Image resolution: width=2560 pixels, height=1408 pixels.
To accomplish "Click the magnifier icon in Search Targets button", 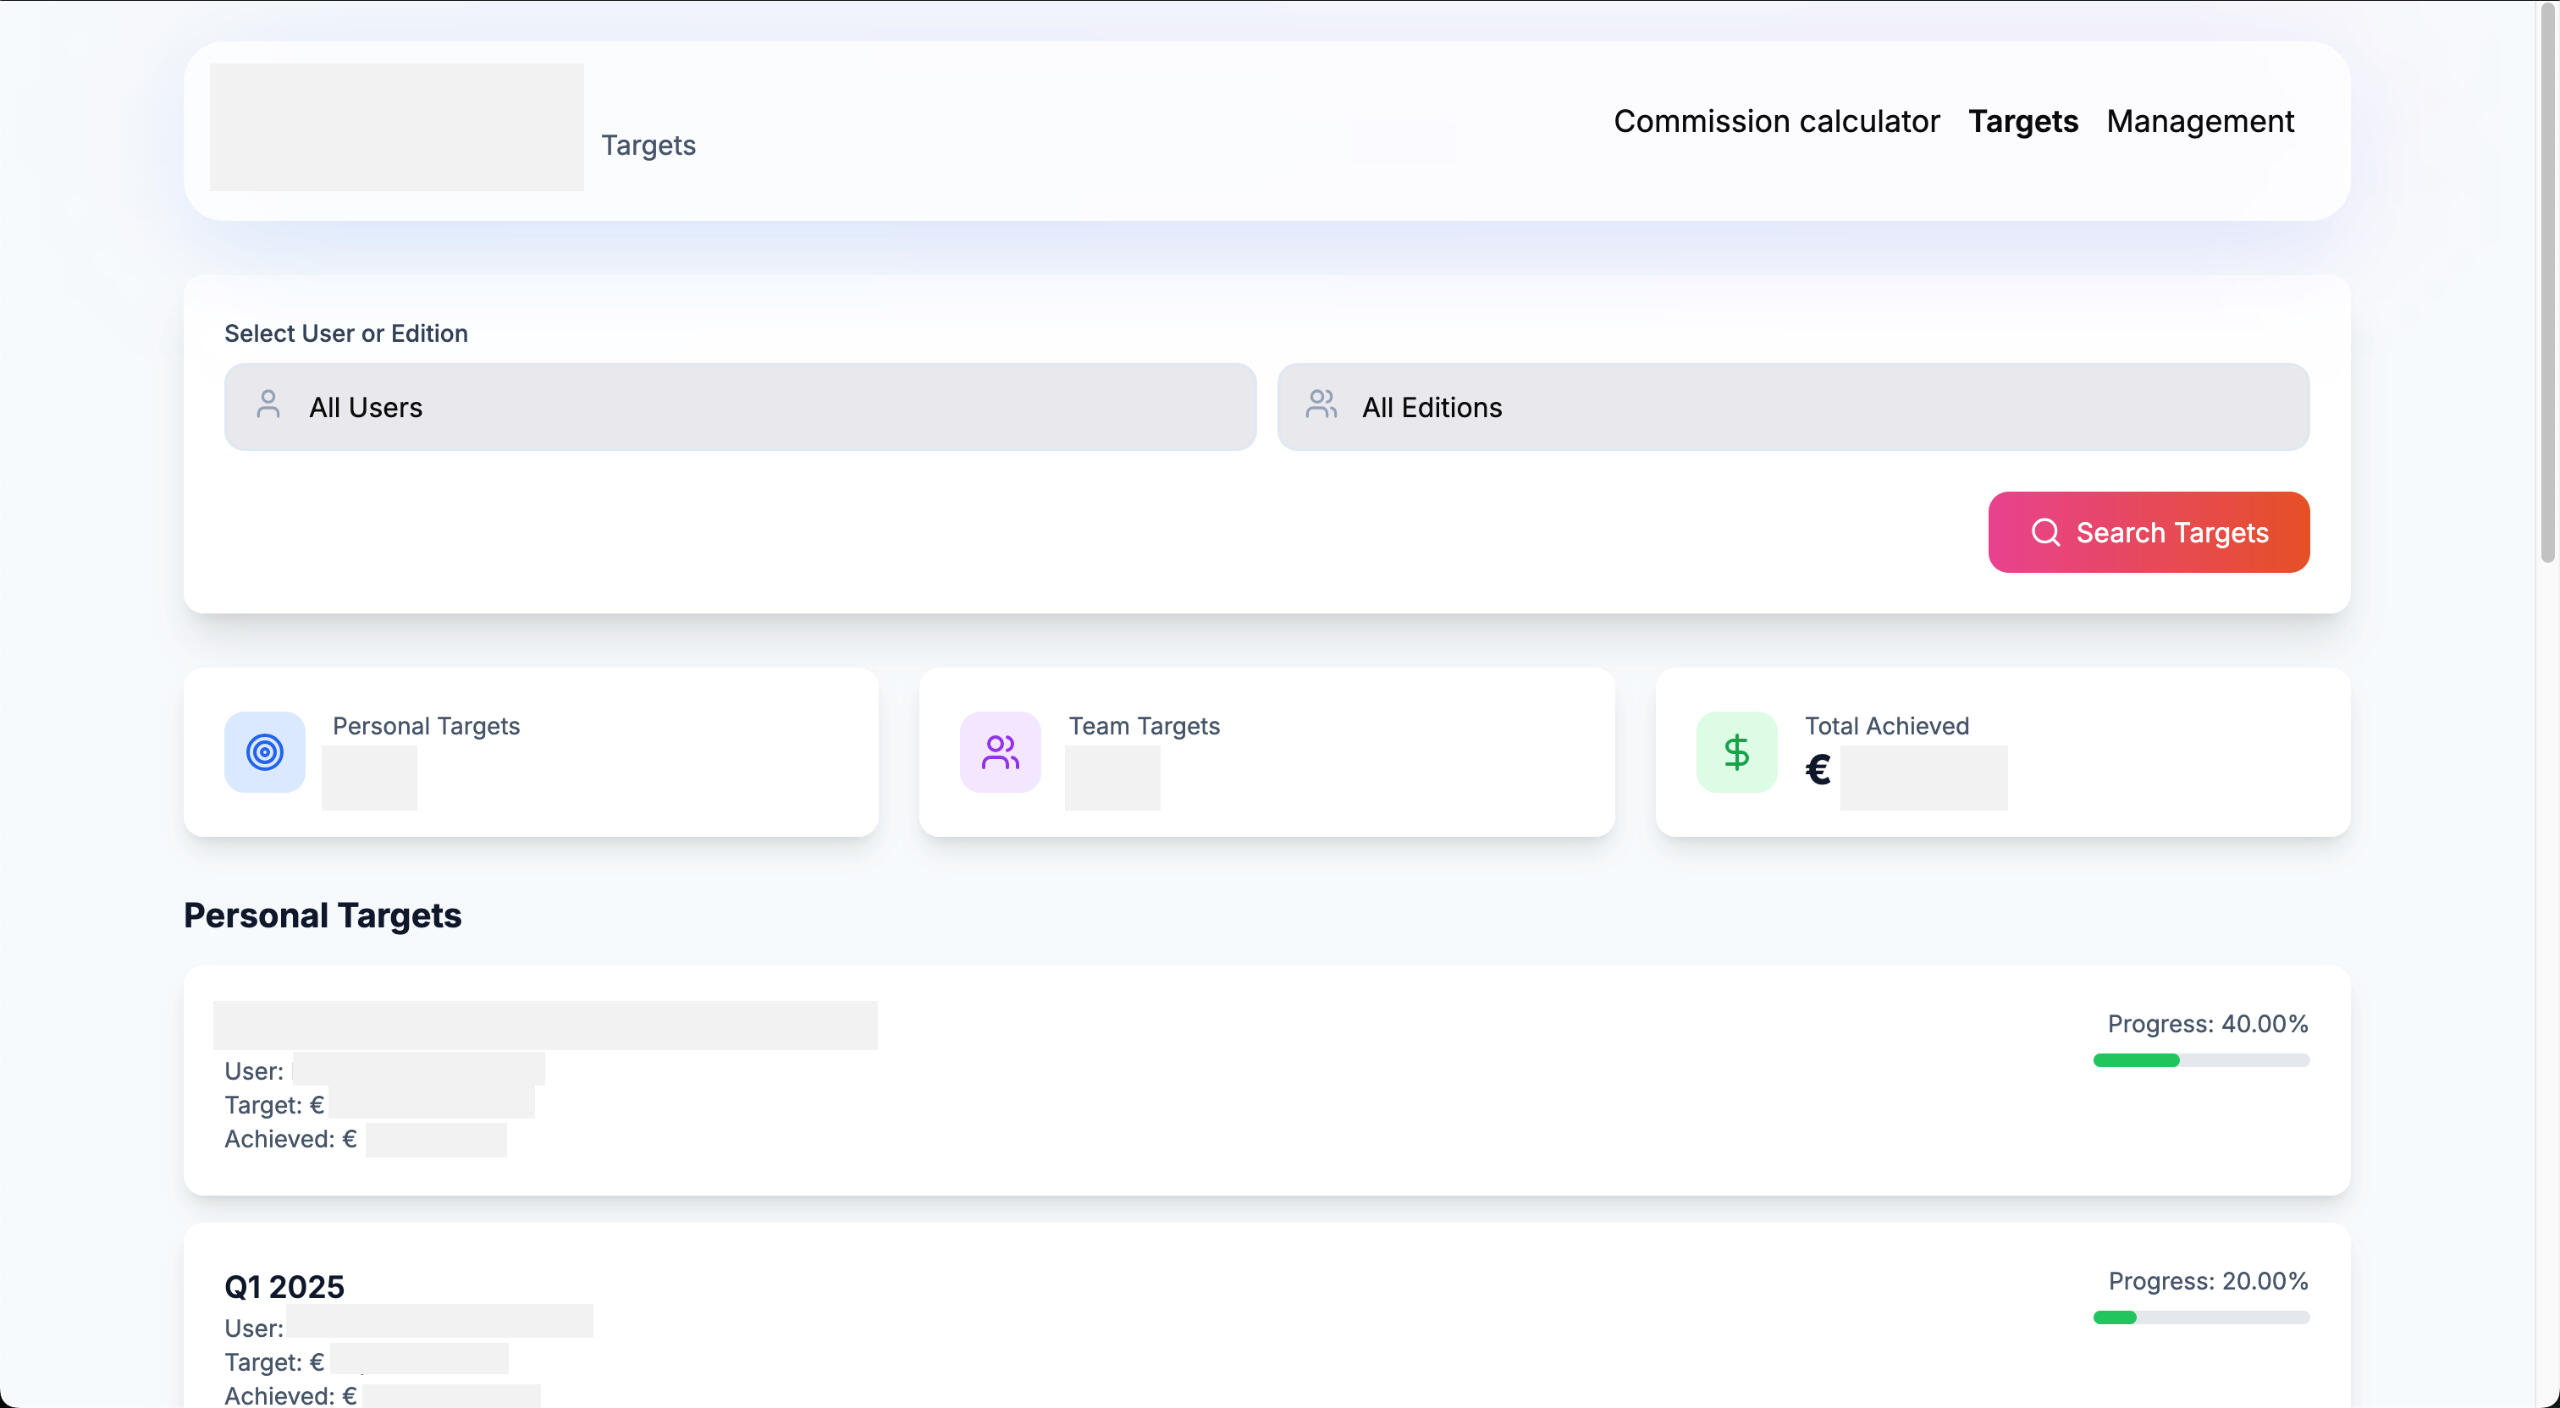I will [2045, 532].
